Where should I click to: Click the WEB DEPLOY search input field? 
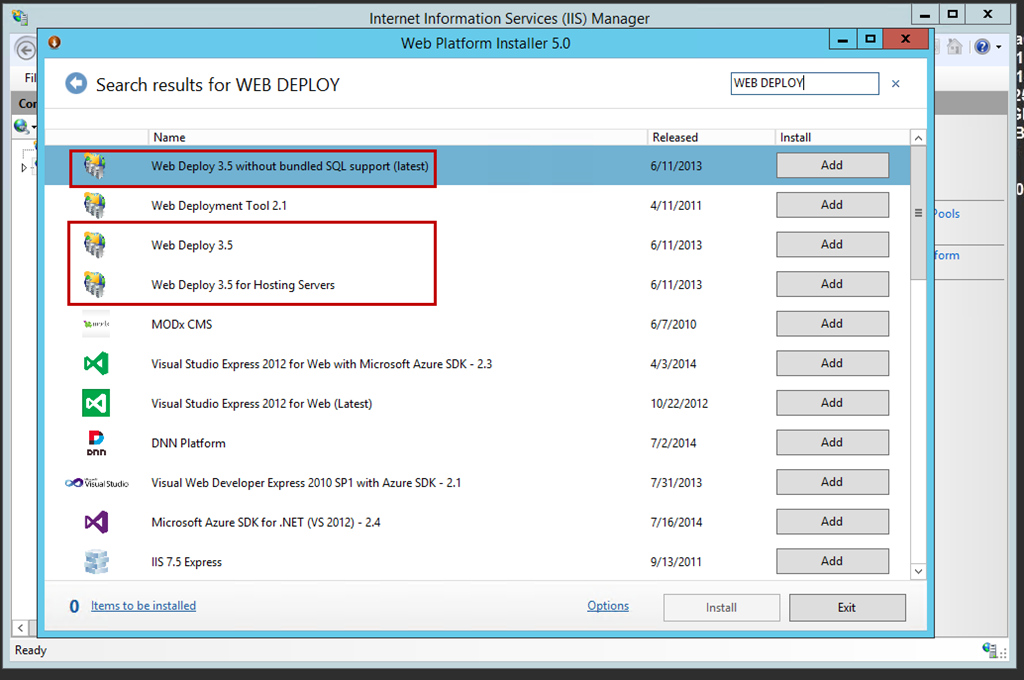click(x=805, y=83)
